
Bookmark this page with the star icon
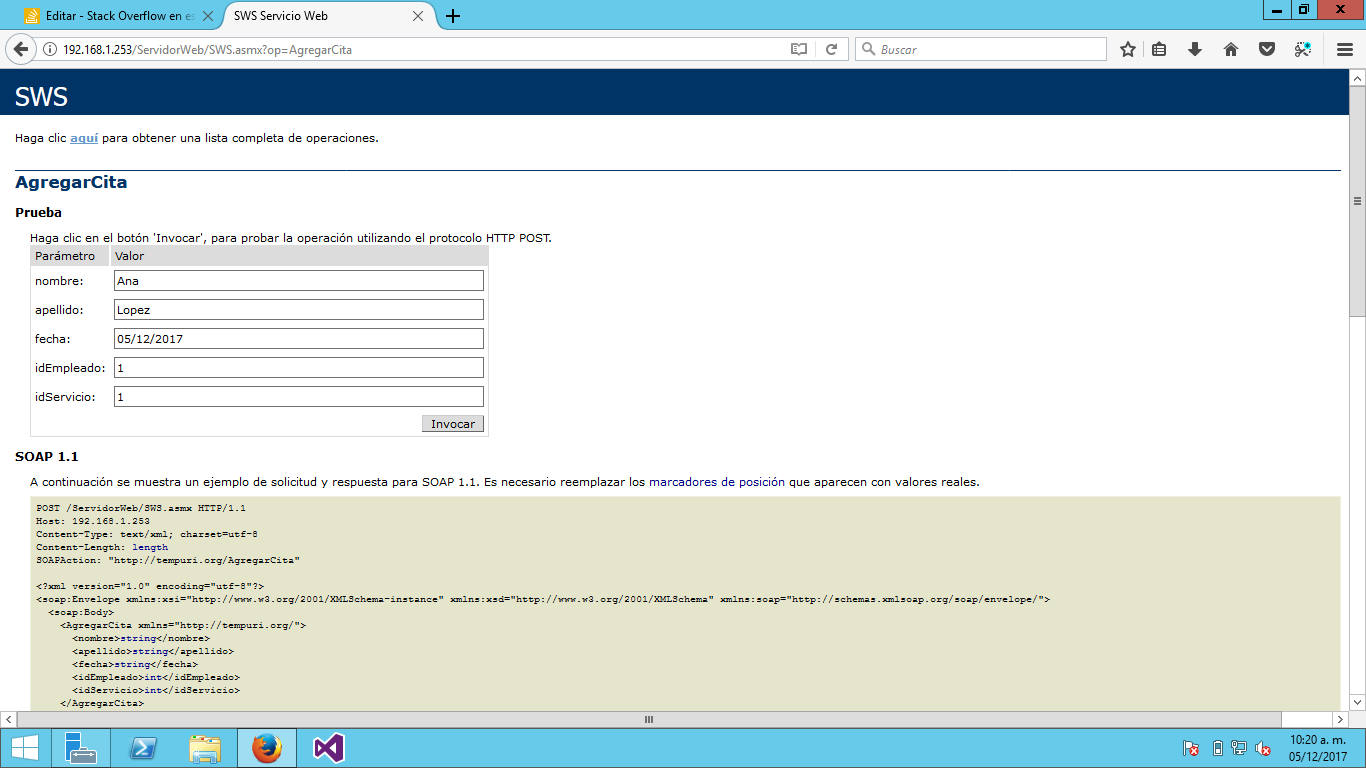click(x=1128, y=49)
